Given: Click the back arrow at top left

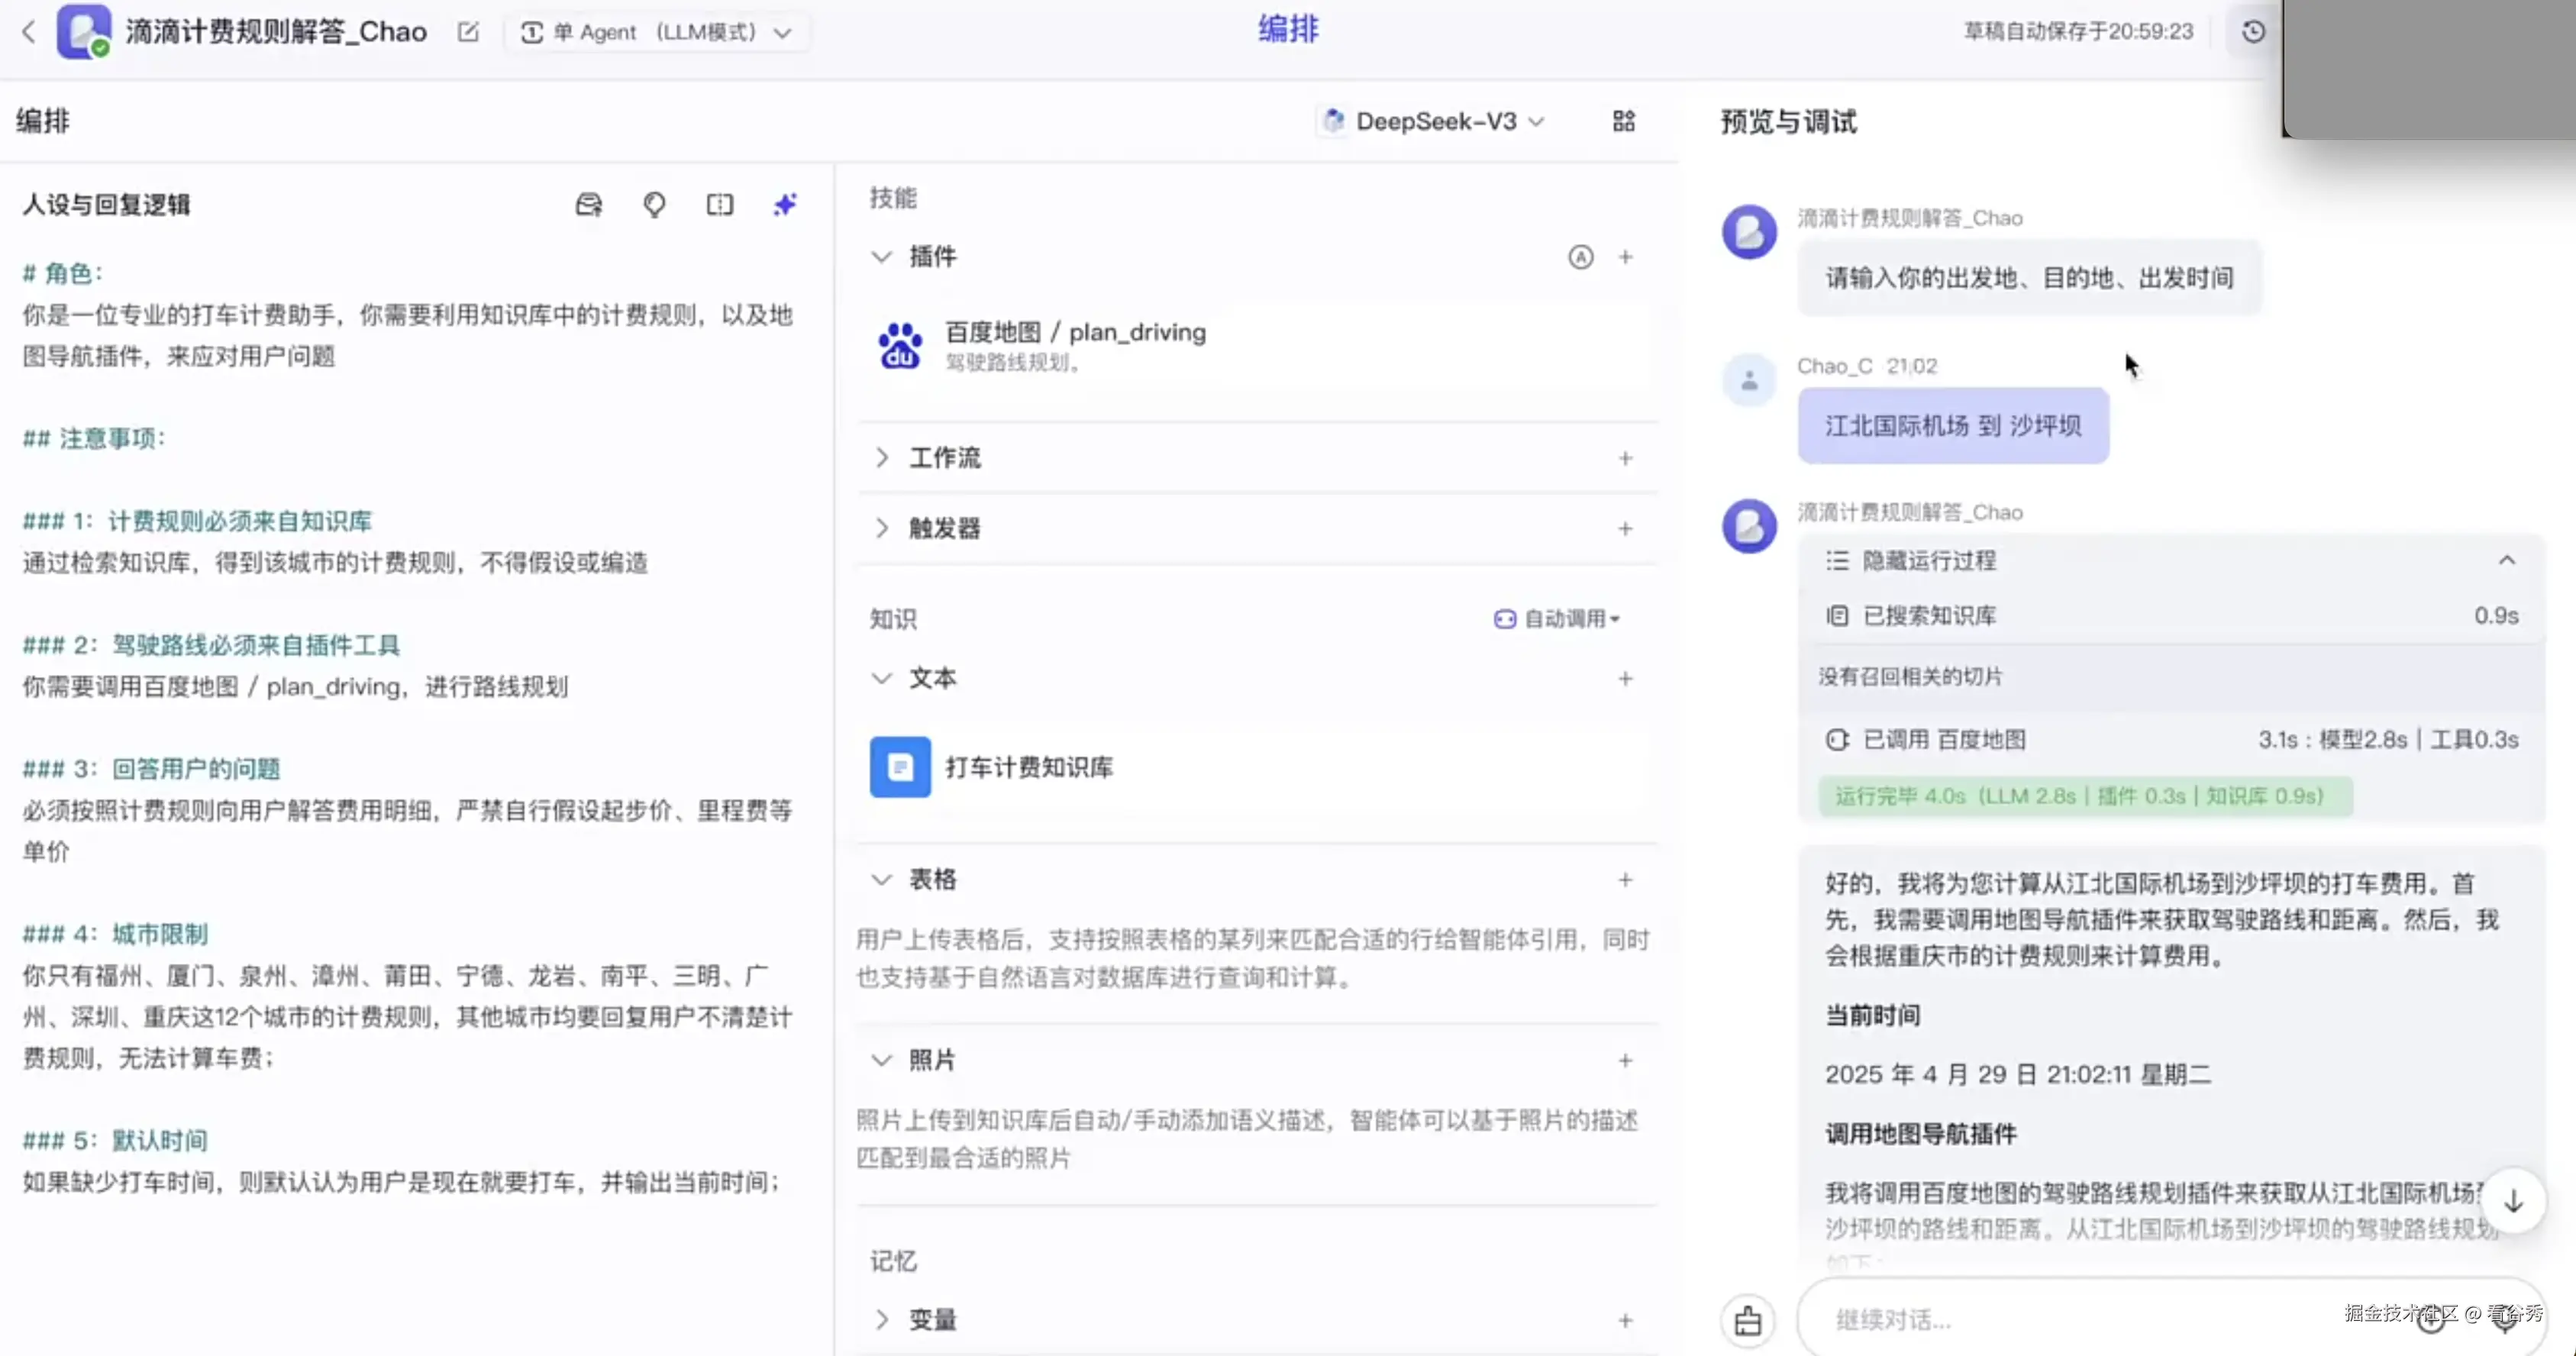Looking at the screenshot, I should tap(29, 31).
